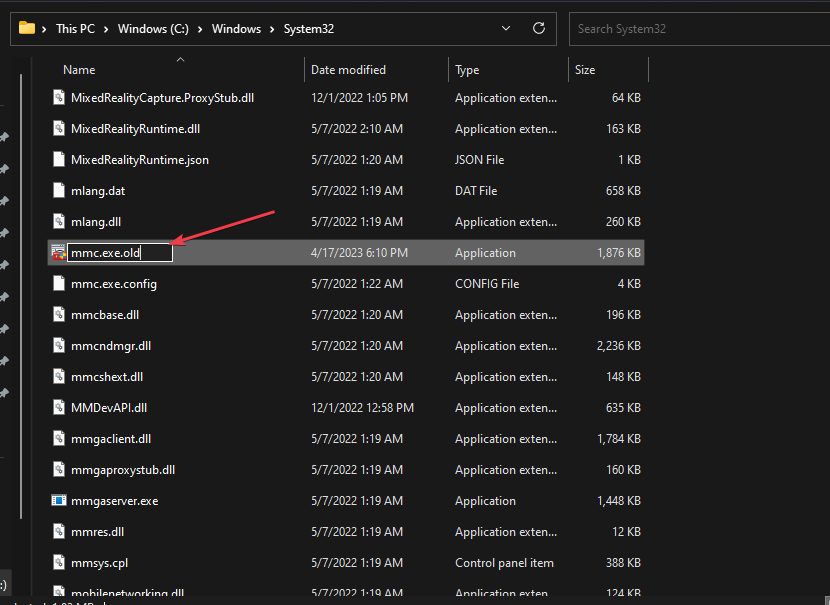This screenshot has height=605, width=830.
Task: Click the Search System32 box
Action: pos(699,29)
